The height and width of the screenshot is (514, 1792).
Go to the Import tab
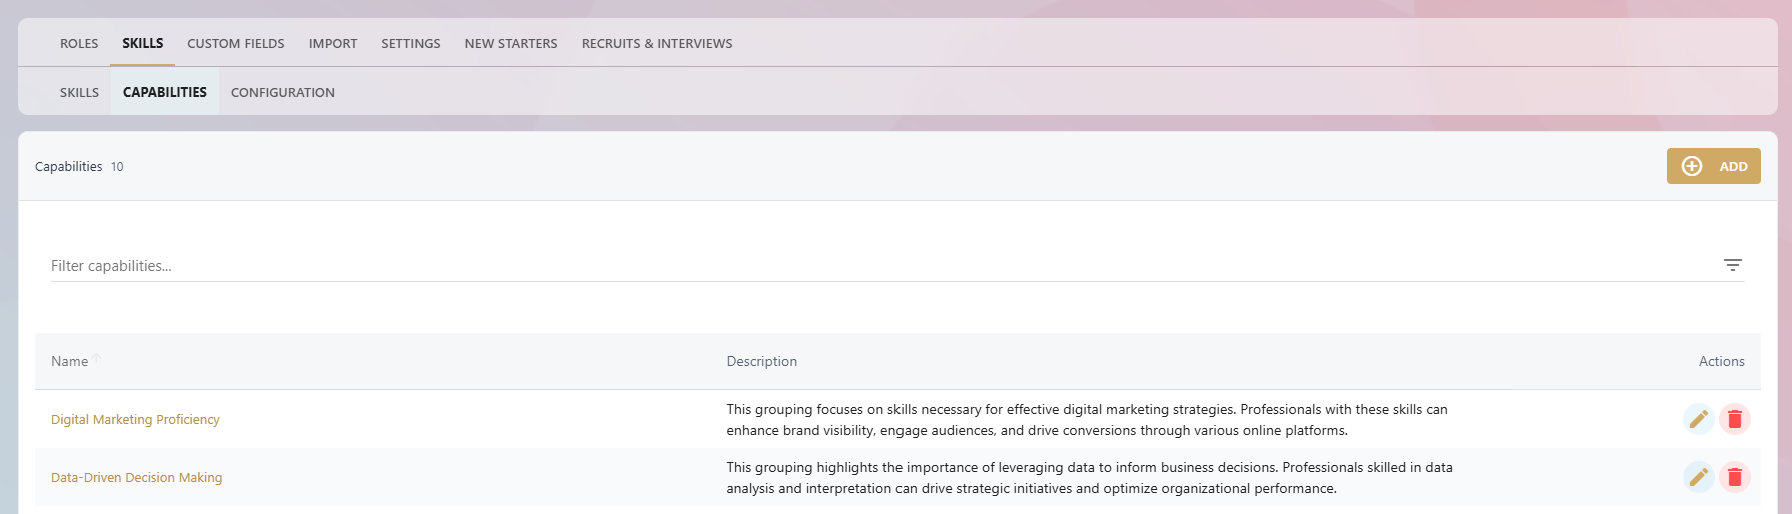tap(333, 43)
